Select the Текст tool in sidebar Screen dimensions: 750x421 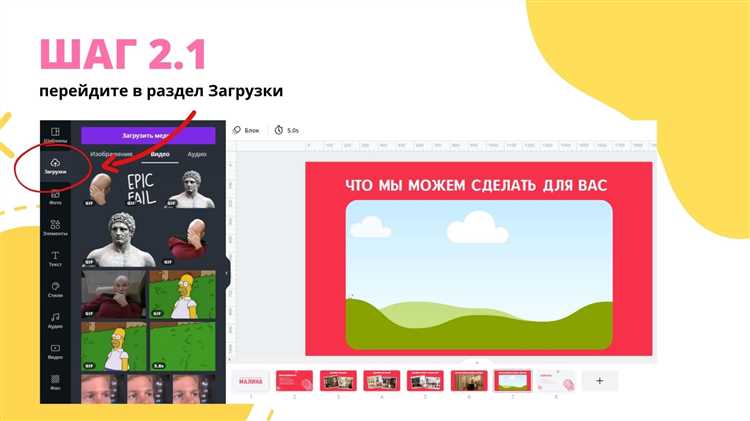(x=55, y=259)
